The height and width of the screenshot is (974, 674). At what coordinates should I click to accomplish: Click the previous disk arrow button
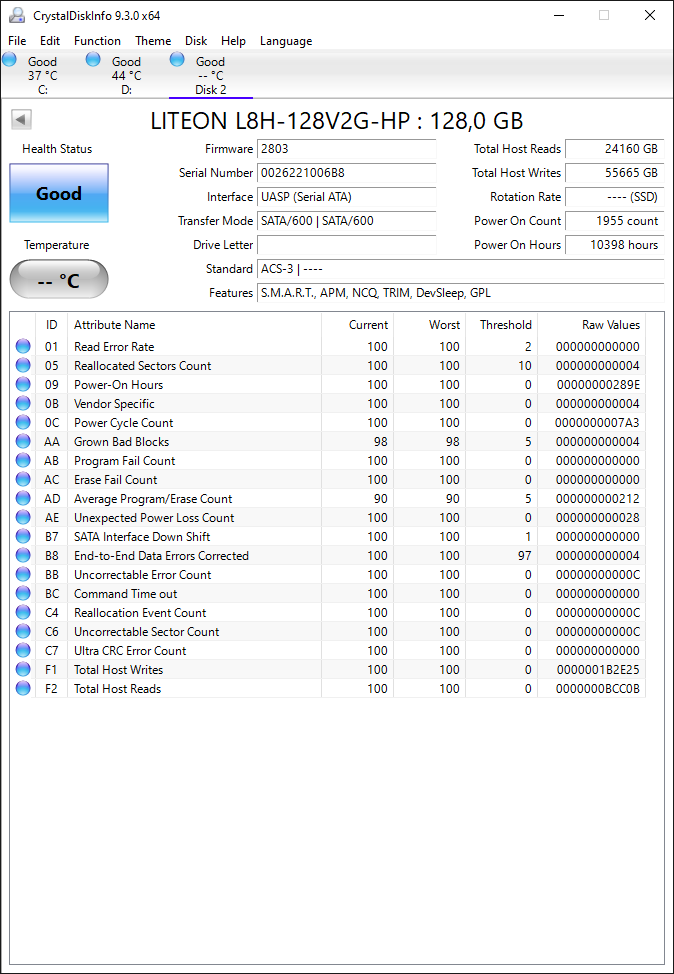pos(21,120)
